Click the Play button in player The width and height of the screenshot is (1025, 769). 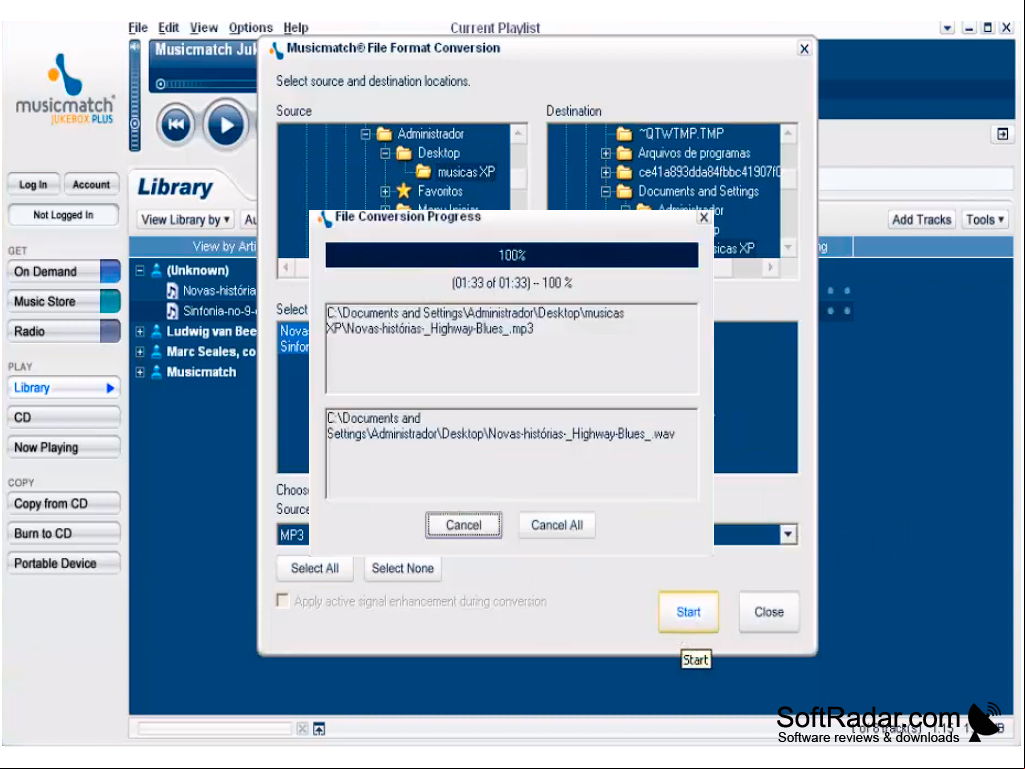(x=226, y=124)
